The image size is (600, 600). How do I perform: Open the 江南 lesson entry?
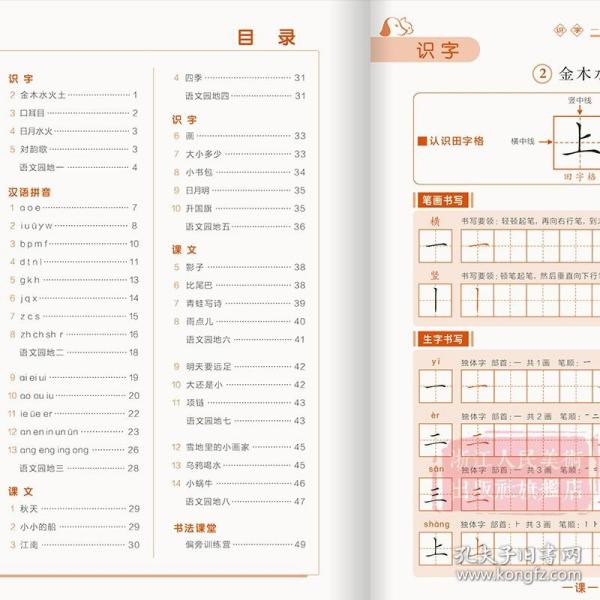point(29,544)
